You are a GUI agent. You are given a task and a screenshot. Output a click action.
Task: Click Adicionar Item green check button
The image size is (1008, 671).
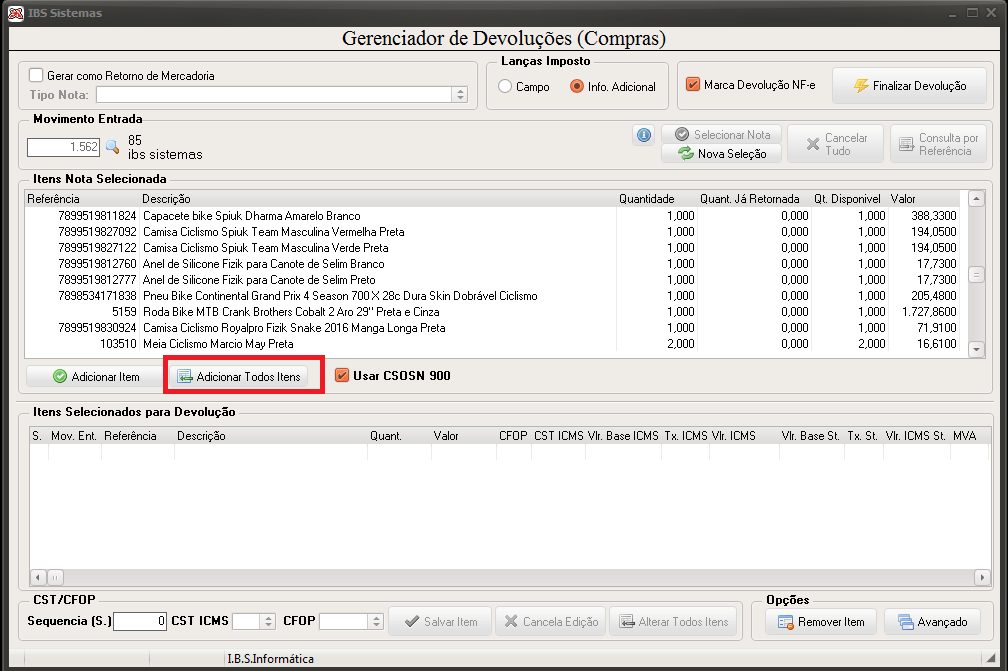(x=95, y=377)
